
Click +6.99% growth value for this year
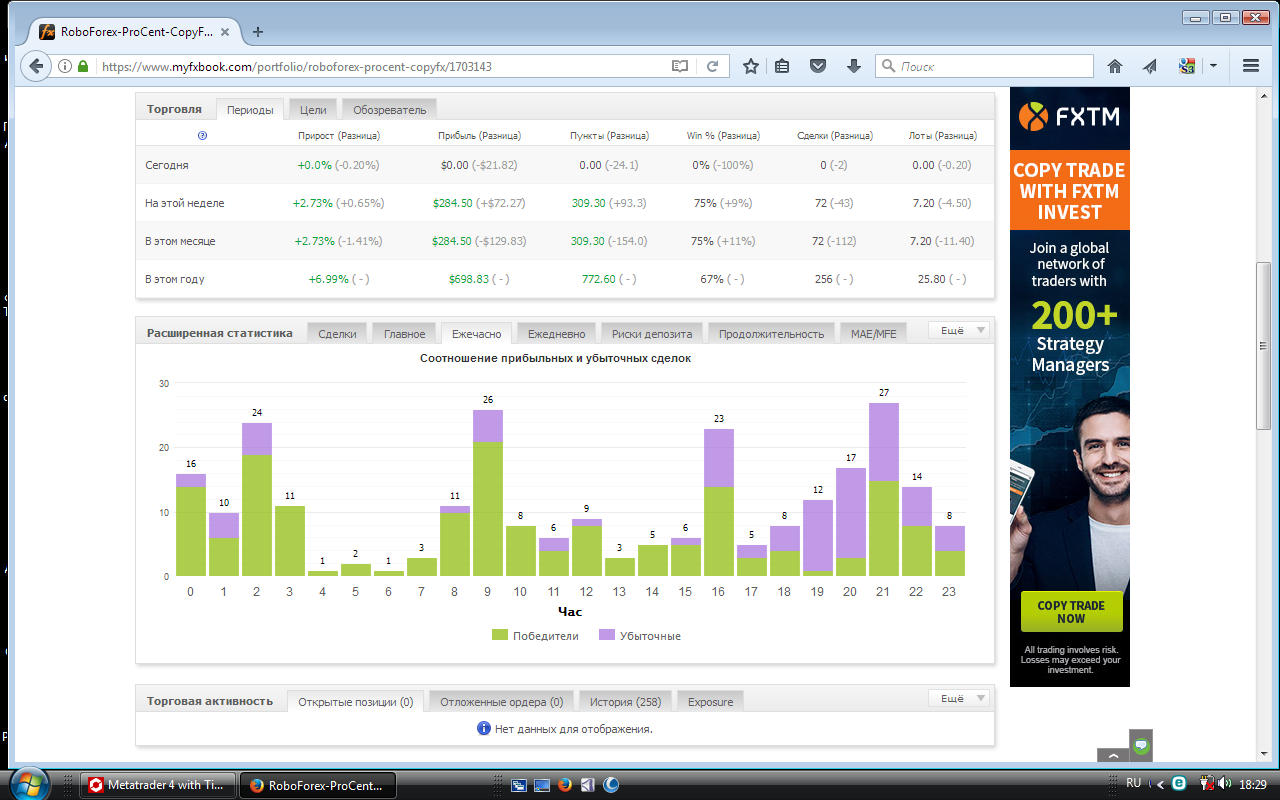328,279
